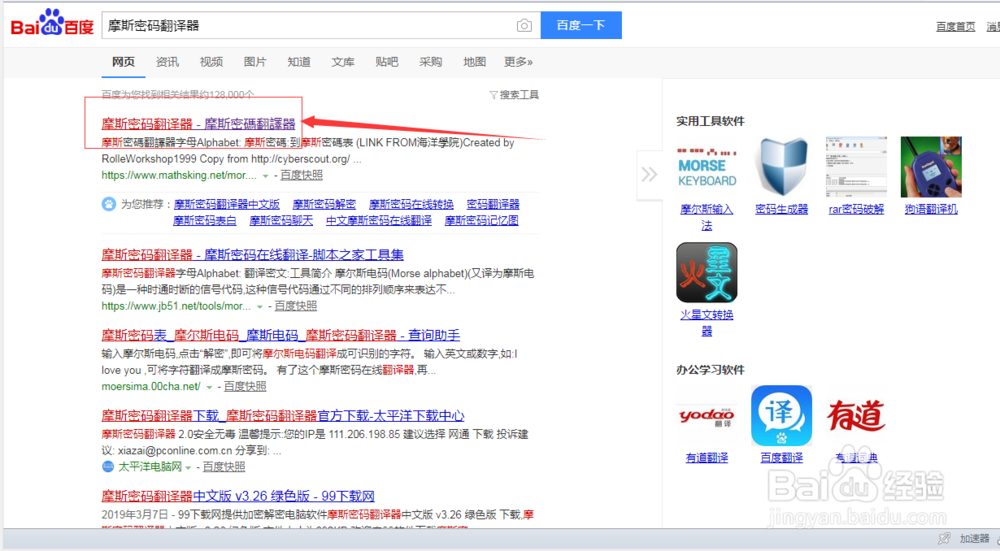The width and height of the screenshot is (1000, 551).
Task: Open suggestion 密码翻译器
Action: [x=493, y=204]
